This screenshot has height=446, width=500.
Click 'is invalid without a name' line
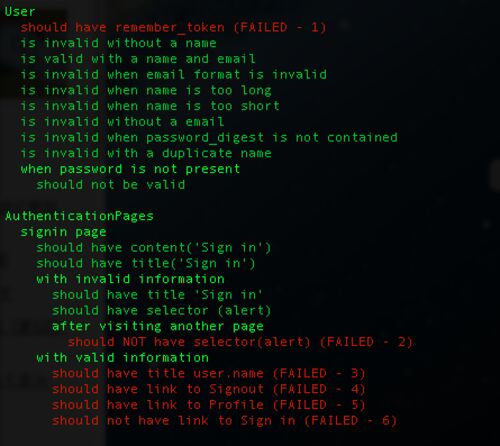tap(118, 43)
